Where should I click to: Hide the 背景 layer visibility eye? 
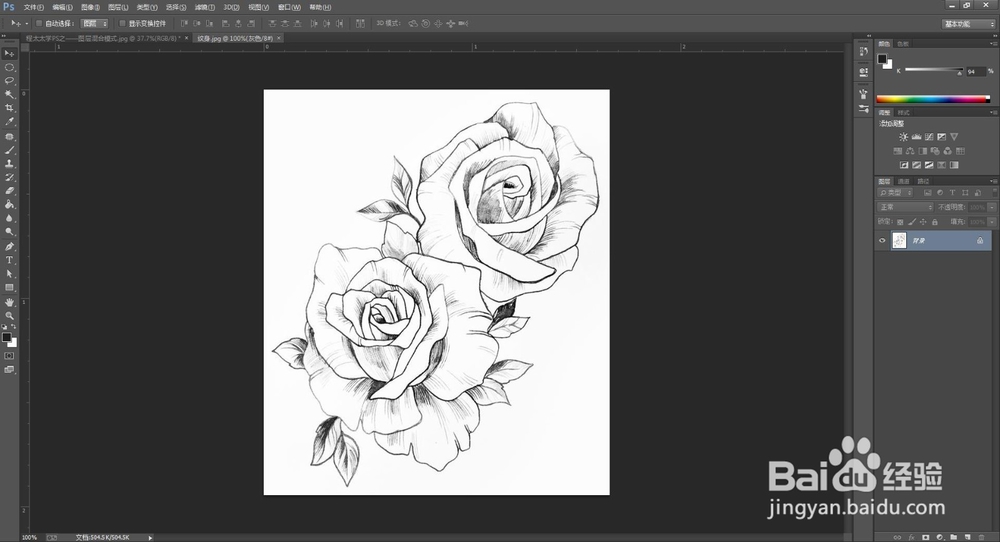[x=882, y=240]
